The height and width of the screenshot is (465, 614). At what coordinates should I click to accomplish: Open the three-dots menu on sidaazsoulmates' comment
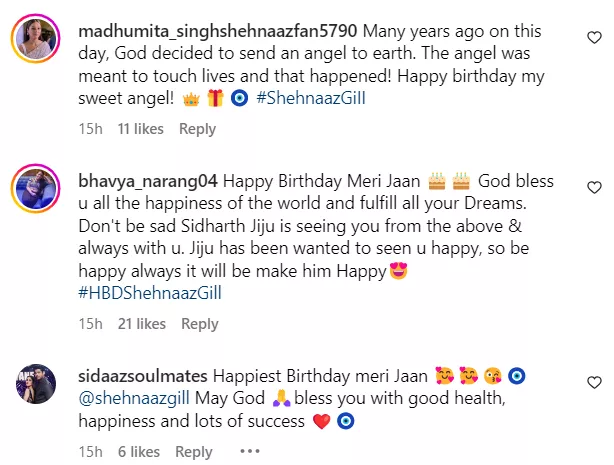(x=250, y=452)
